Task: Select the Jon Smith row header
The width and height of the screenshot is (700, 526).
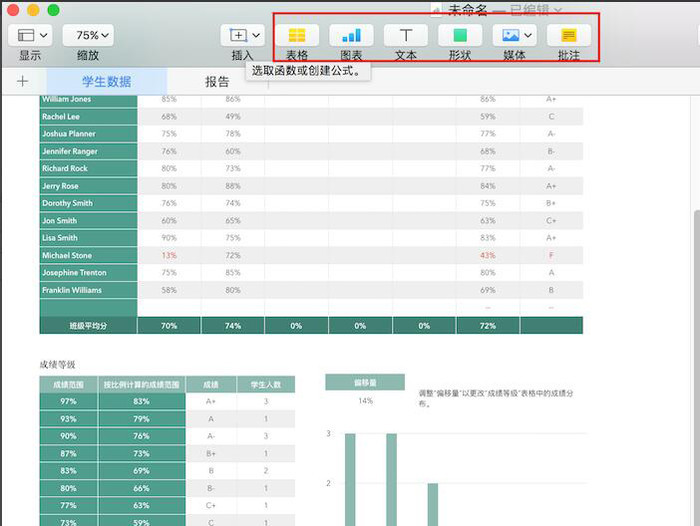Action: click(88, 221)
